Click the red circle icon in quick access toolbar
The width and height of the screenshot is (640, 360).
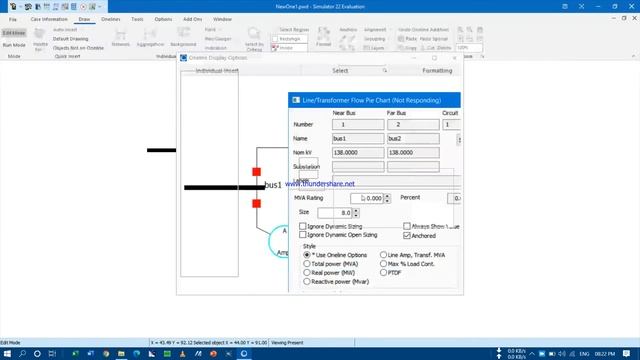83,7
